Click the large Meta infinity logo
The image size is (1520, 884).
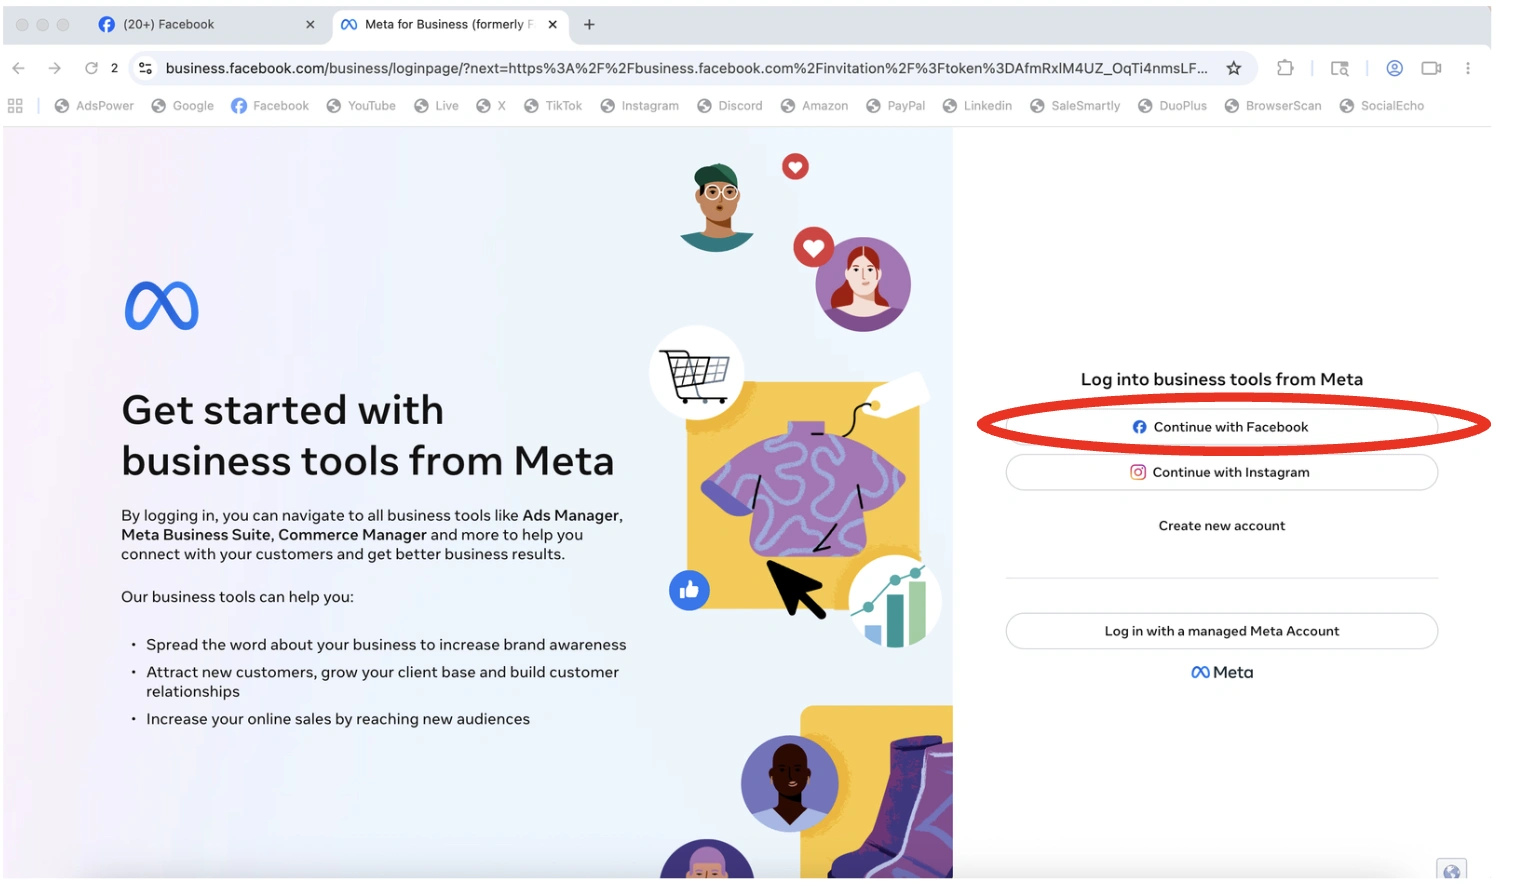coord(161,306)
